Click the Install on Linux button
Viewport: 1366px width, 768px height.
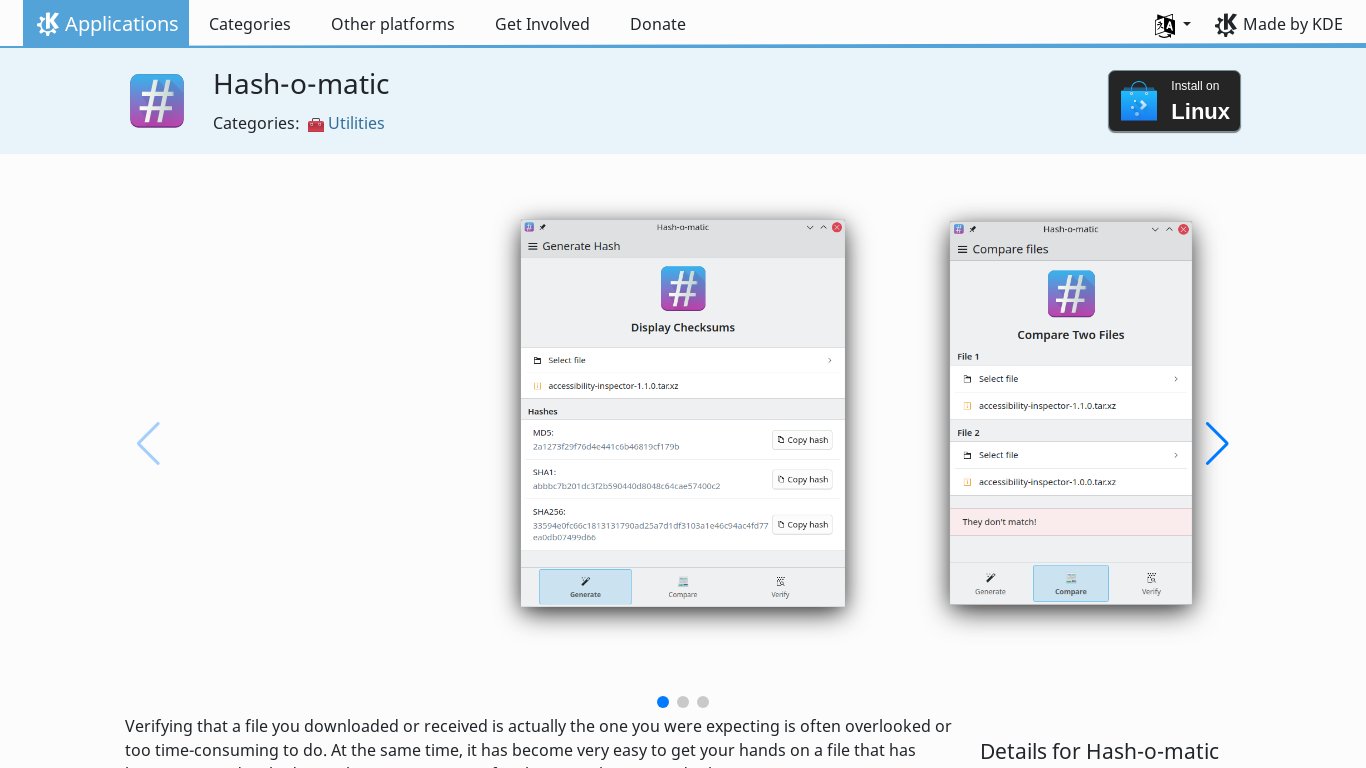pyautogui.click(x=1174, y=101)
